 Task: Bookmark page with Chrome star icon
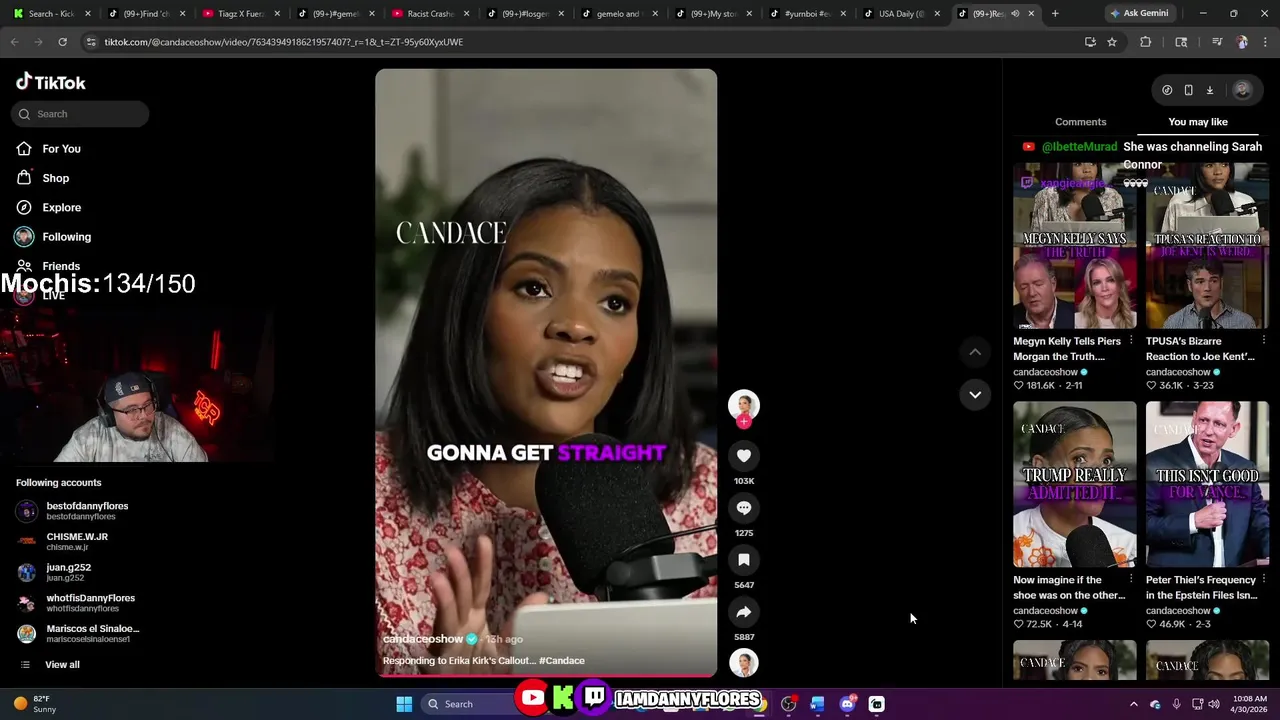pos(1112,42)
